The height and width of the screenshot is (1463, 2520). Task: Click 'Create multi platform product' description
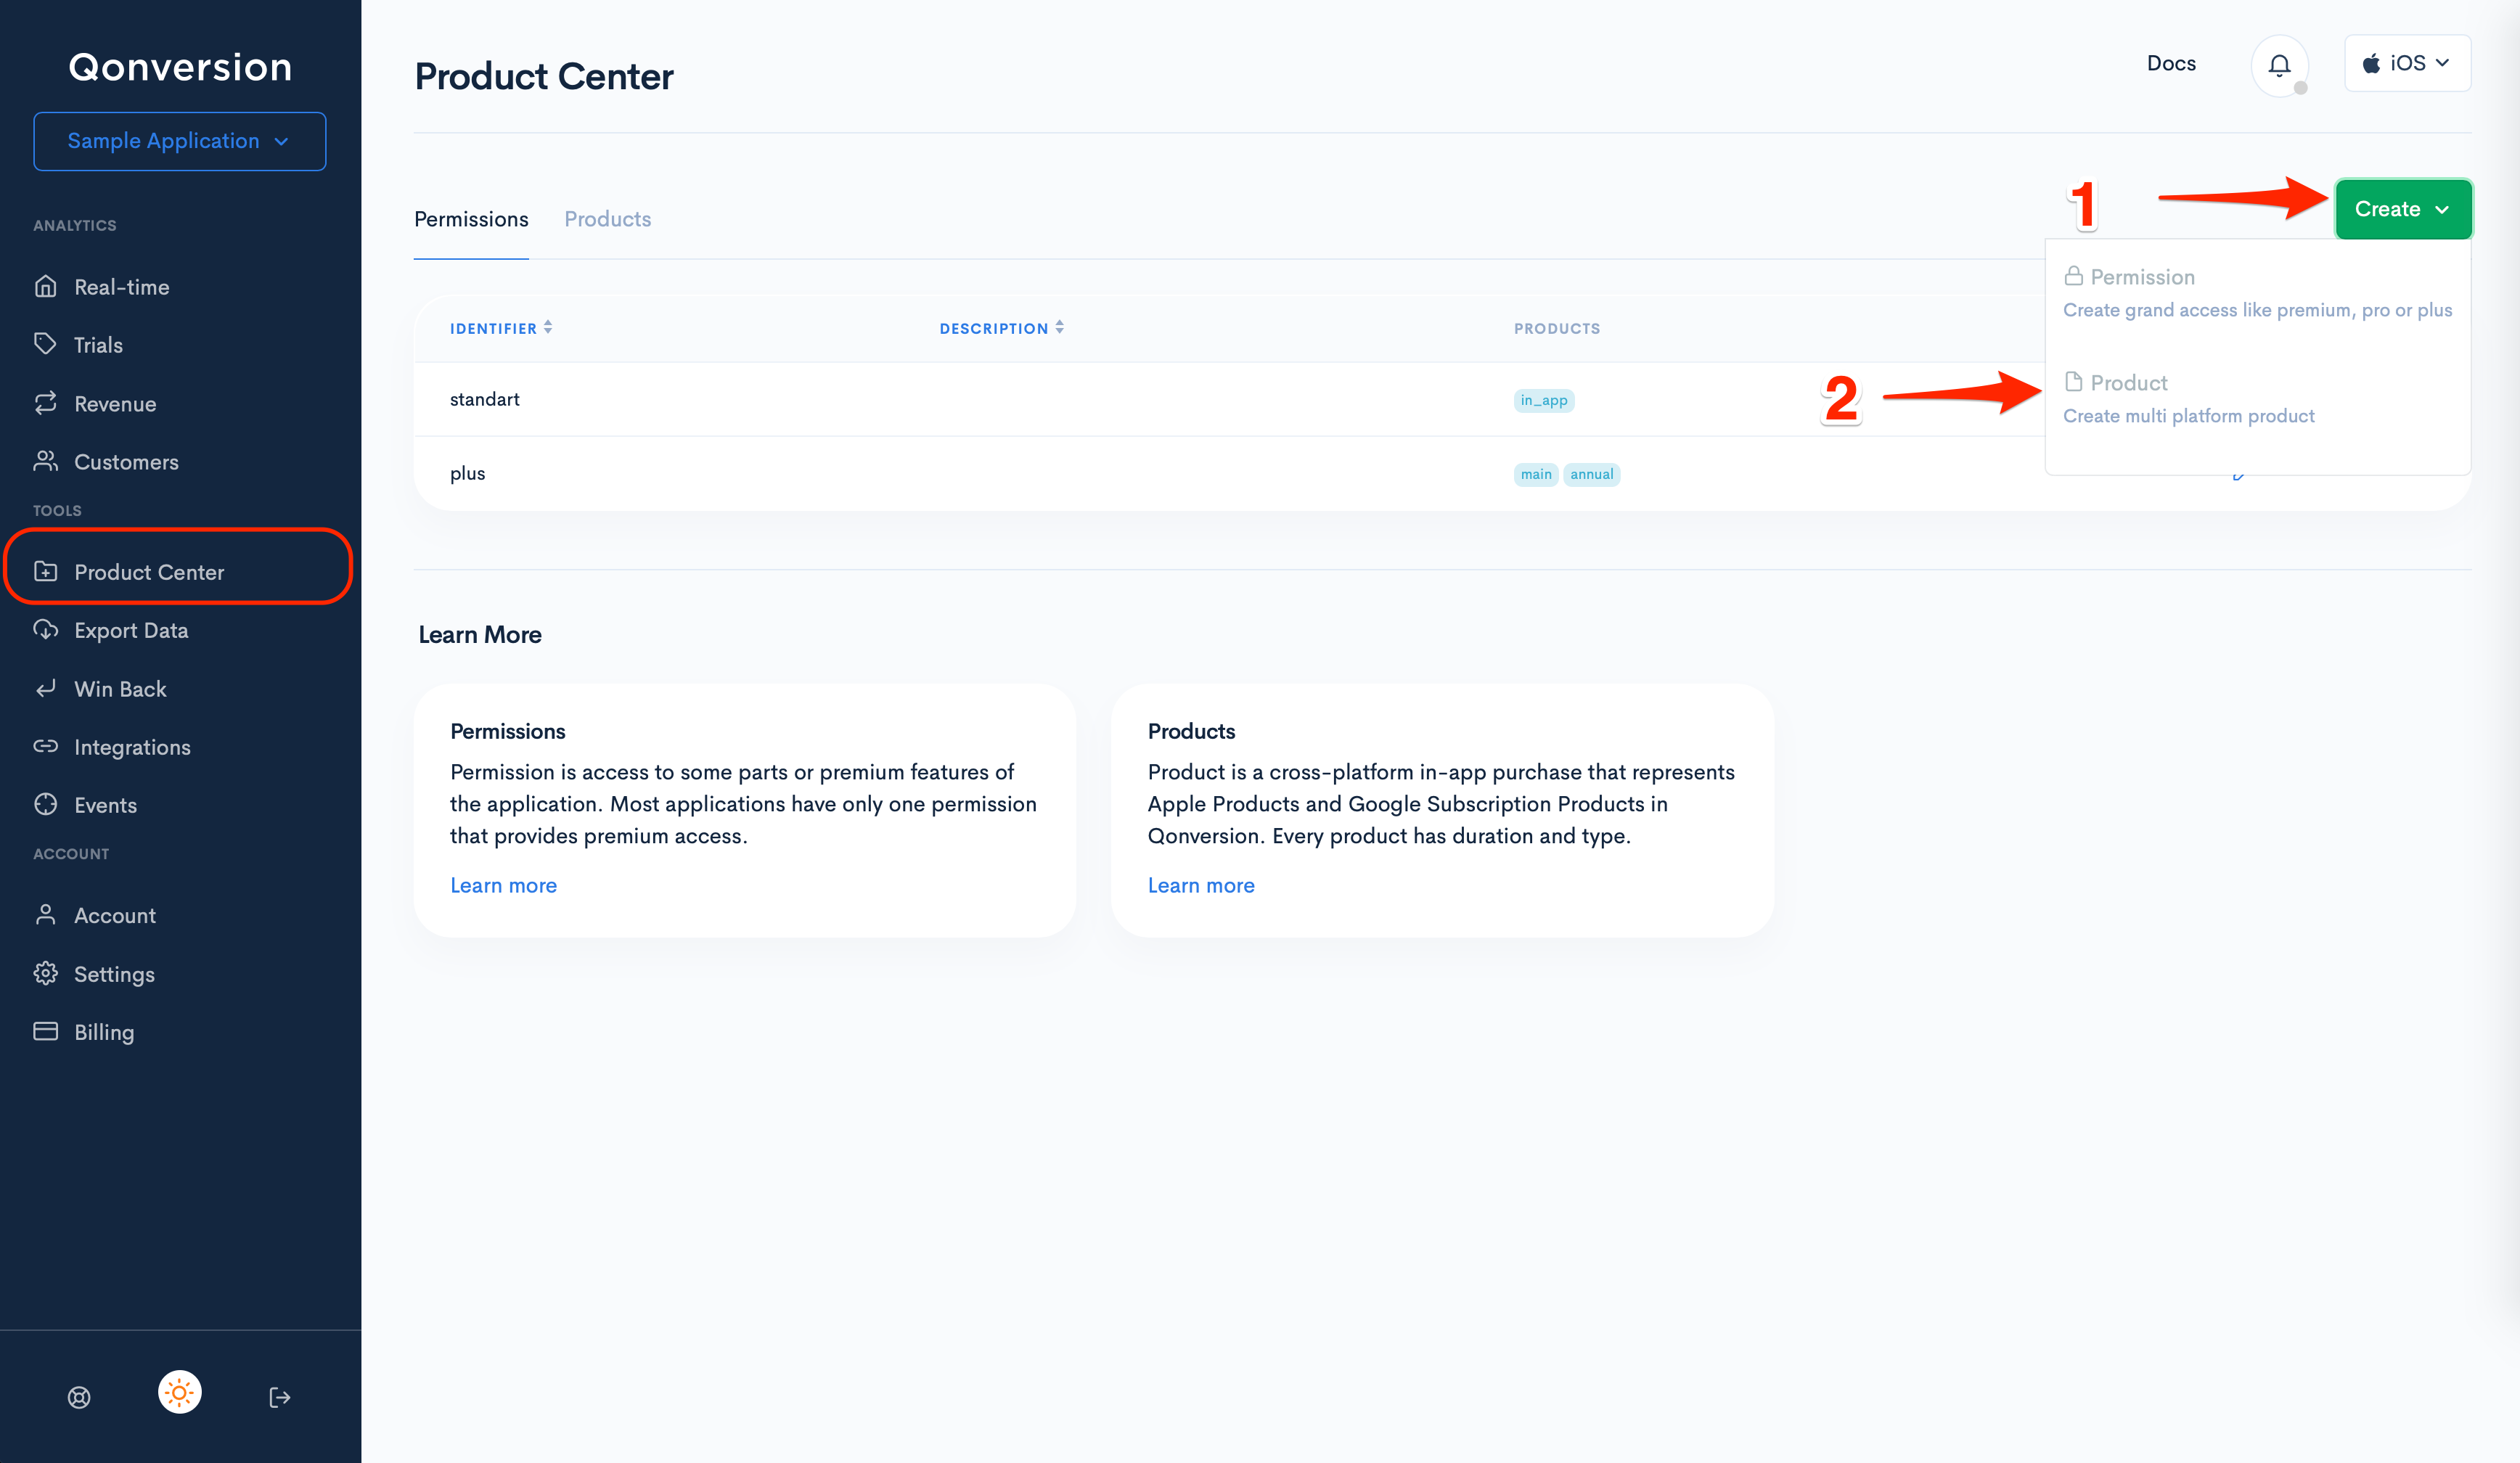[x=2189, y=416]
